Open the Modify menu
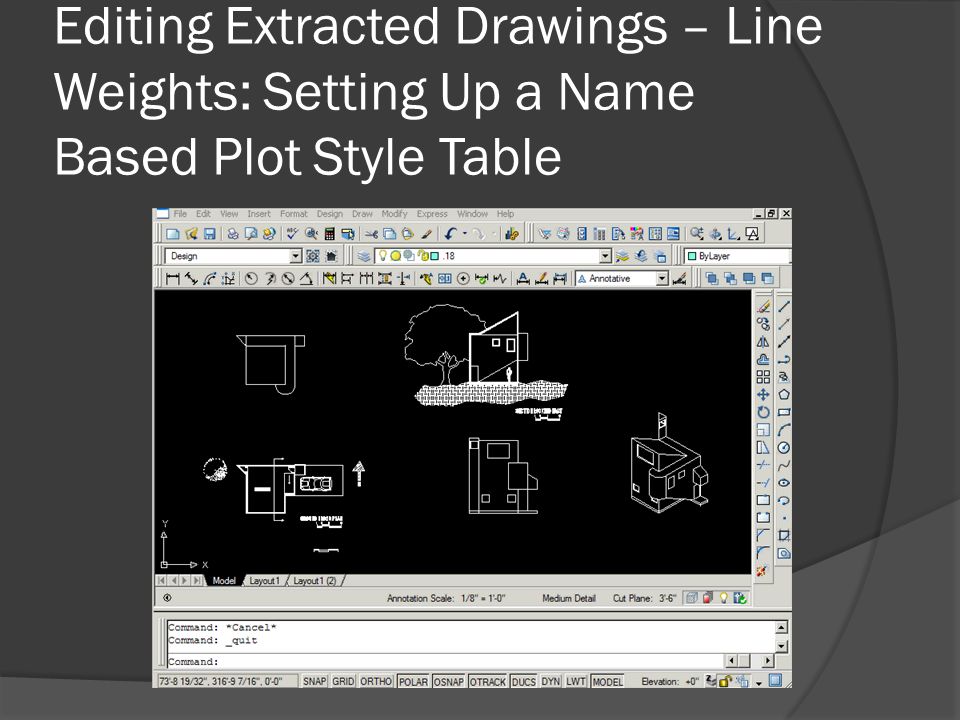This screenshot has height=720, width=960. pos(394,214)
